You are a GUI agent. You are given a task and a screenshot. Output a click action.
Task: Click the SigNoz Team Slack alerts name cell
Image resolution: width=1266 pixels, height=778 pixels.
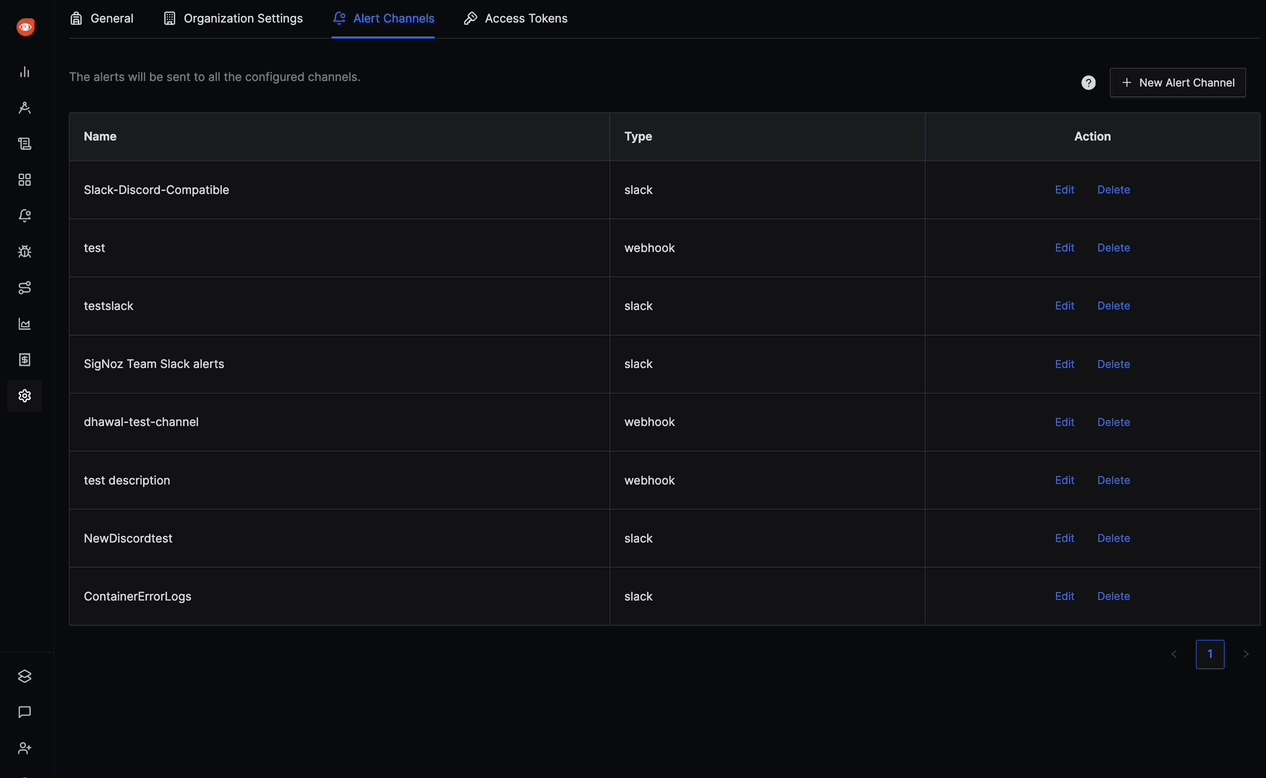point(339,364)
